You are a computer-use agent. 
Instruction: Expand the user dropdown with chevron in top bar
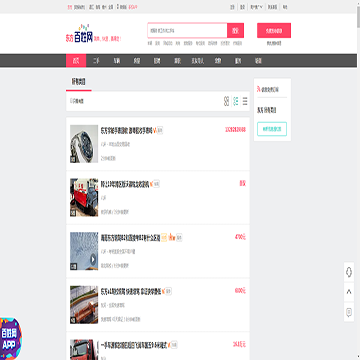[x=256, y=7]
